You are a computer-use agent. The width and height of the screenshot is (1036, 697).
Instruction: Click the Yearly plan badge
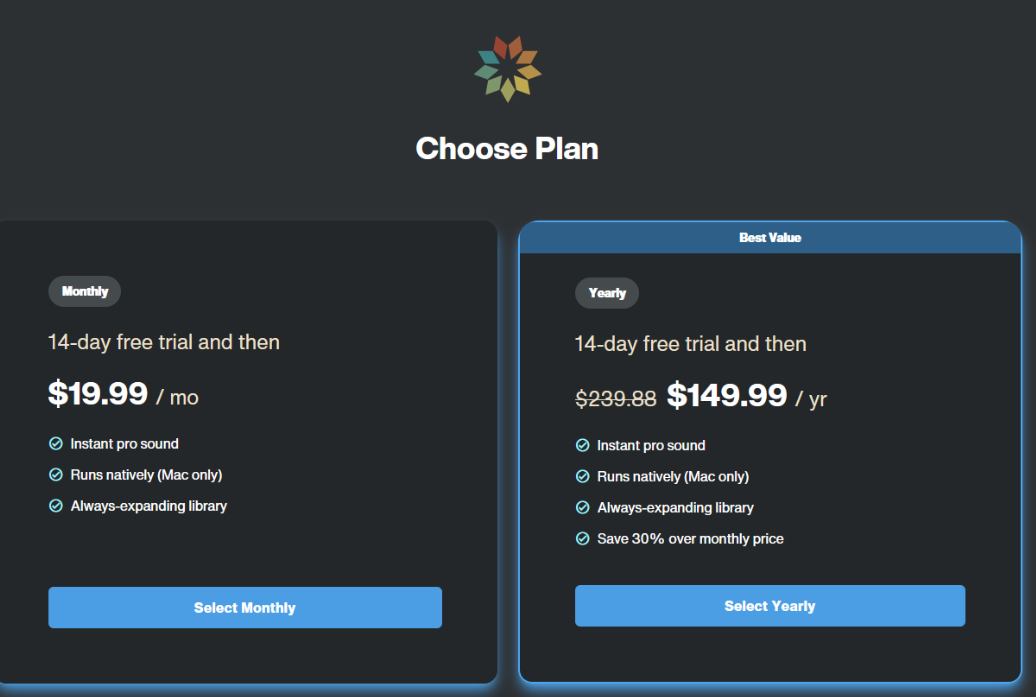pos(607,293)
